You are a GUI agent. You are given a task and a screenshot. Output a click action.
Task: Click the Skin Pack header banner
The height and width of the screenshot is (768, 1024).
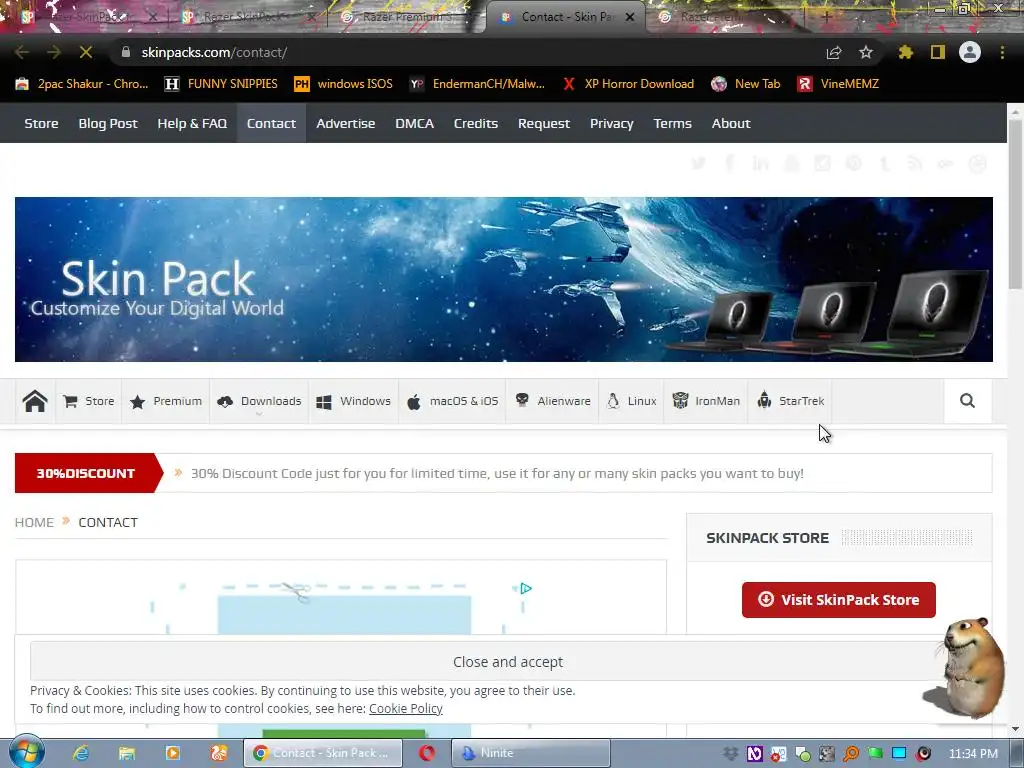point(504,280)
